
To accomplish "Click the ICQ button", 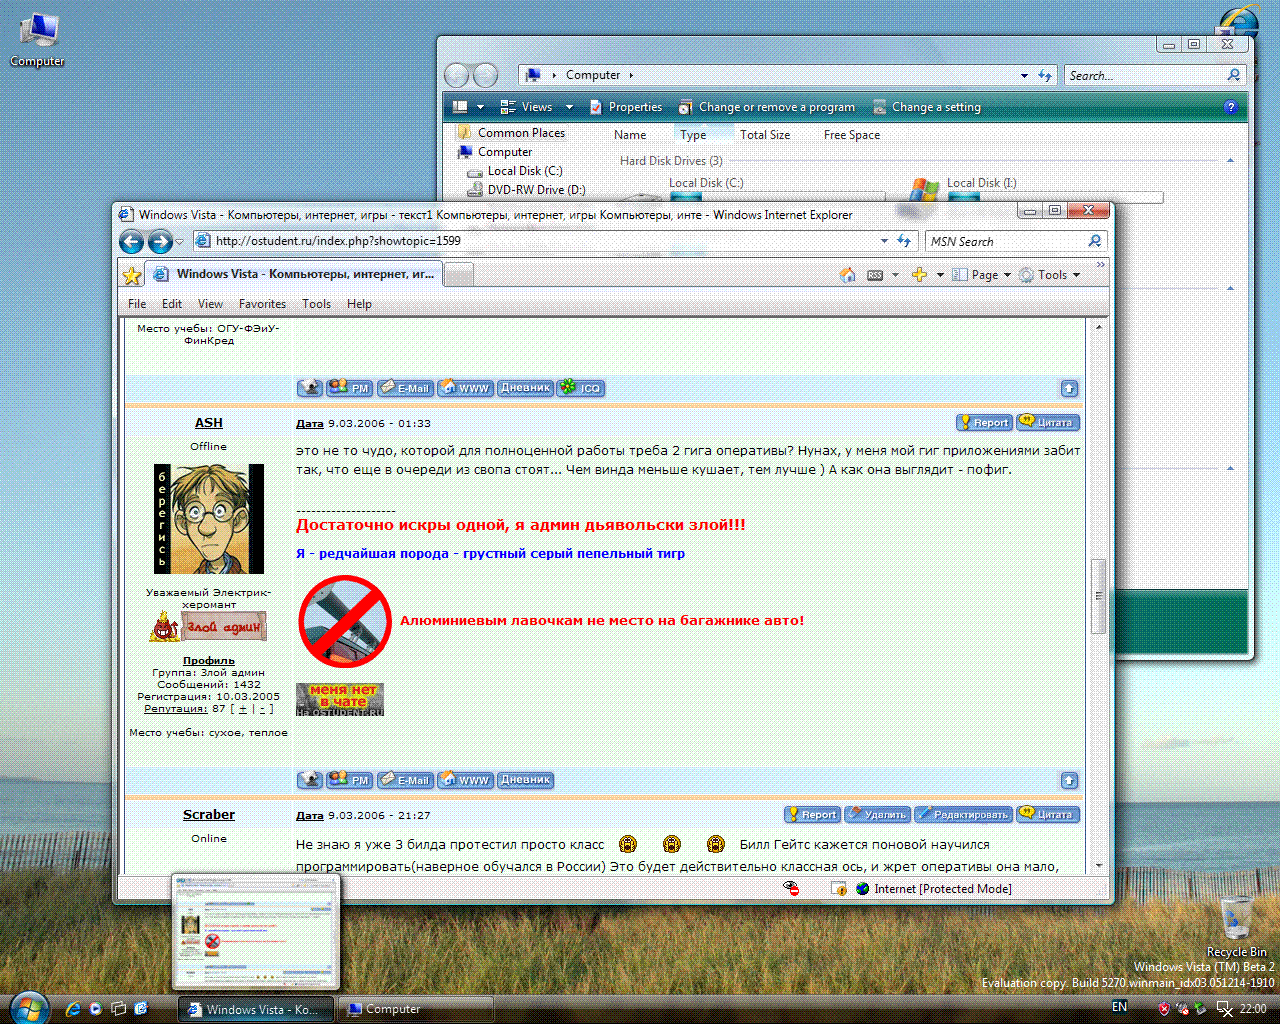I will pyautogui.click(x=581, y=388).
